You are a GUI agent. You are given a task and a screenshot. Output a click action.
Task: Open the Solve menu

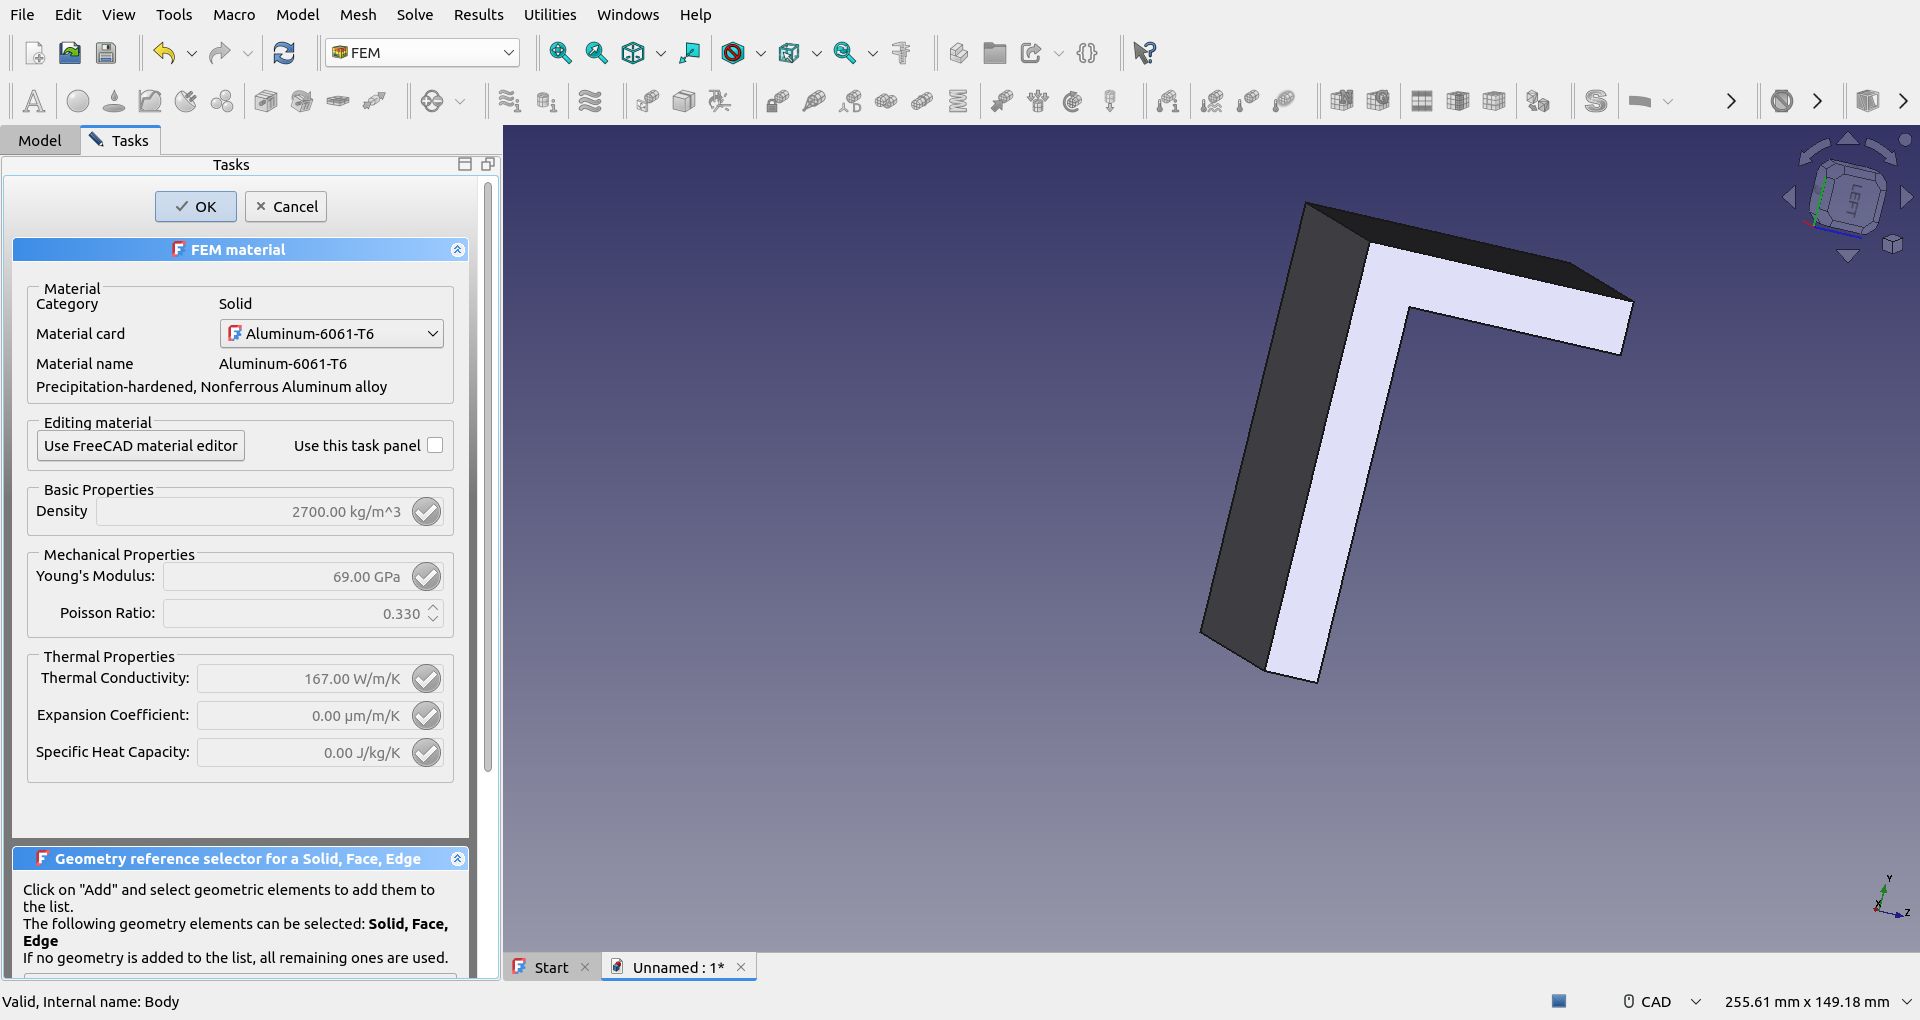415,15
